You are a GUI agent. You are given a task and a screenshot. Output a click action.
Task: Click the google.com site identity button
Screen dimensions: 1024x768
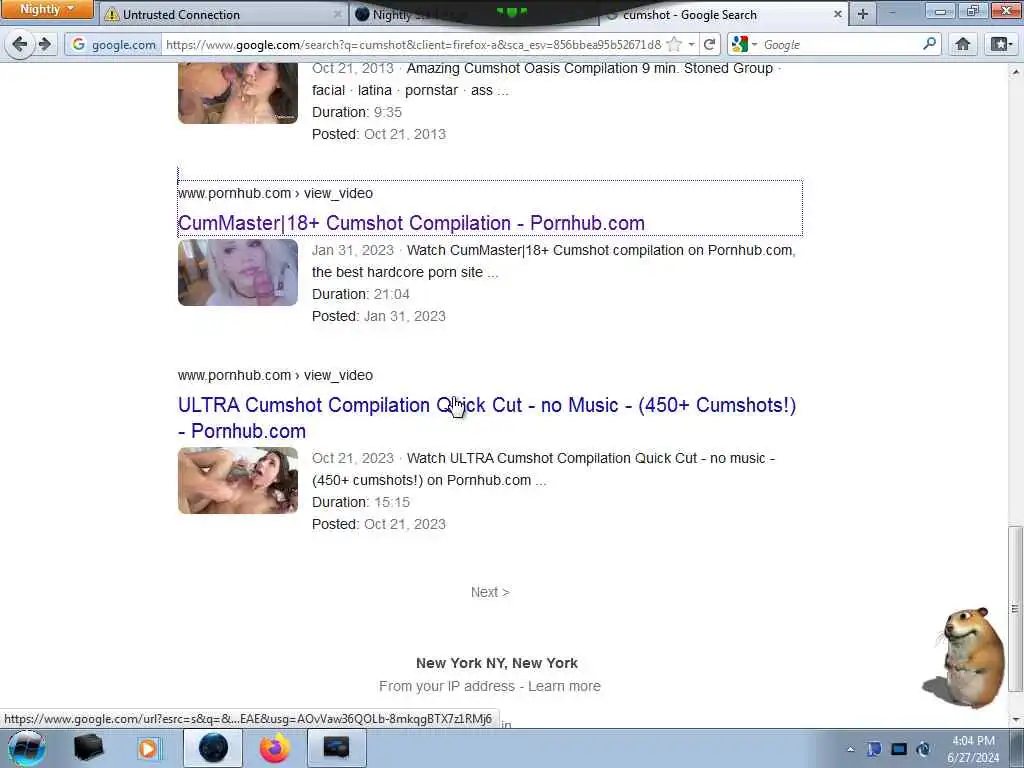(x=114, y=44)
